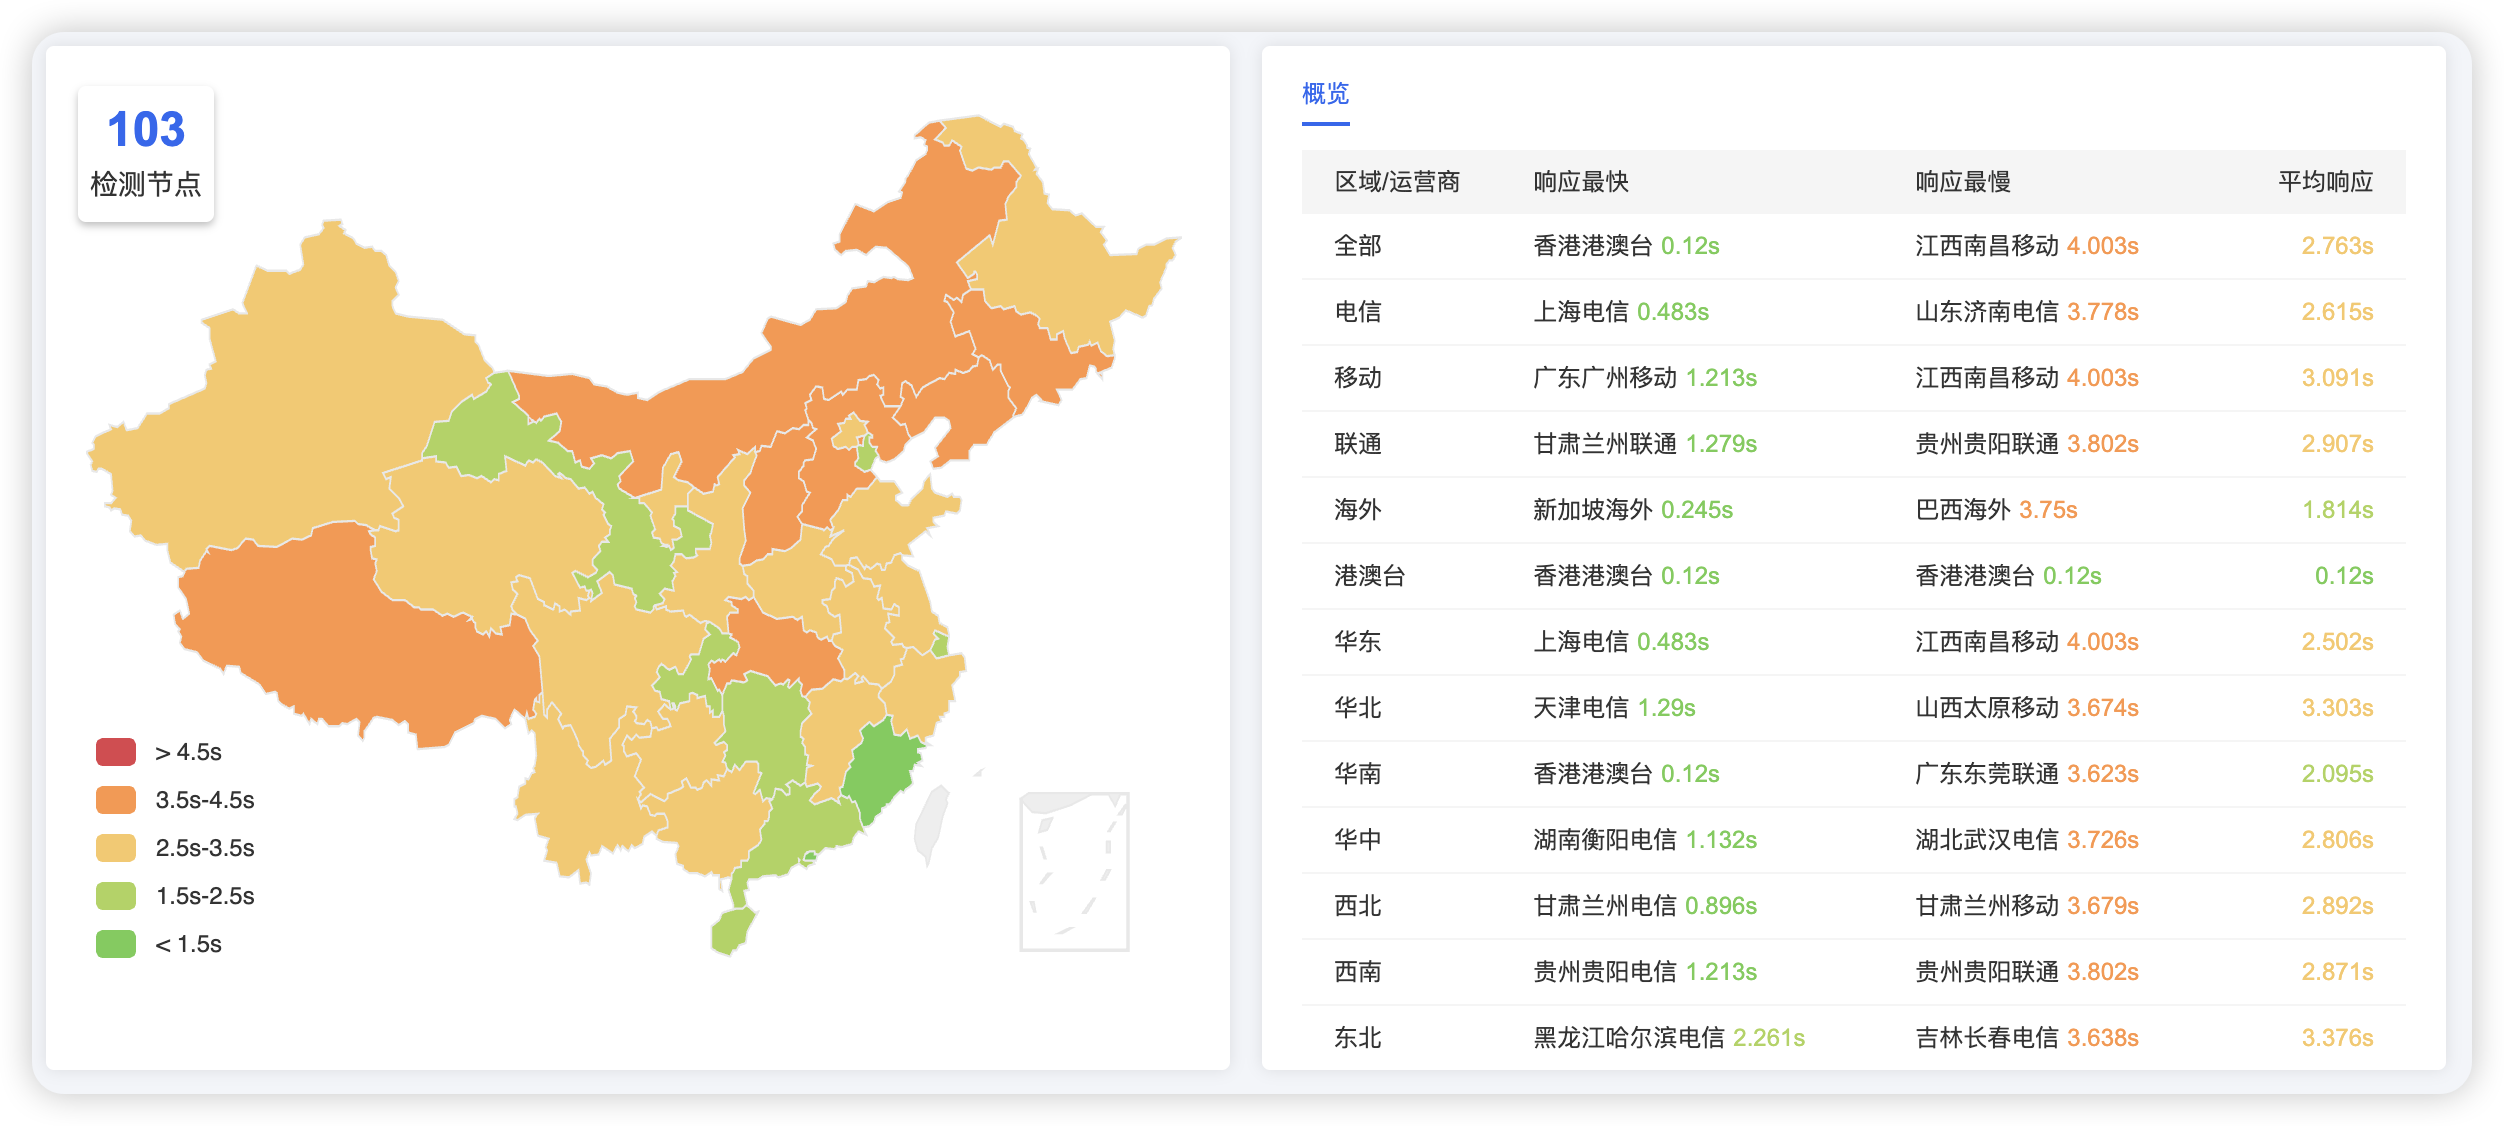
Task: Click the orange 3.5s-4.5s legend swatch
Action: pos(116,800)
